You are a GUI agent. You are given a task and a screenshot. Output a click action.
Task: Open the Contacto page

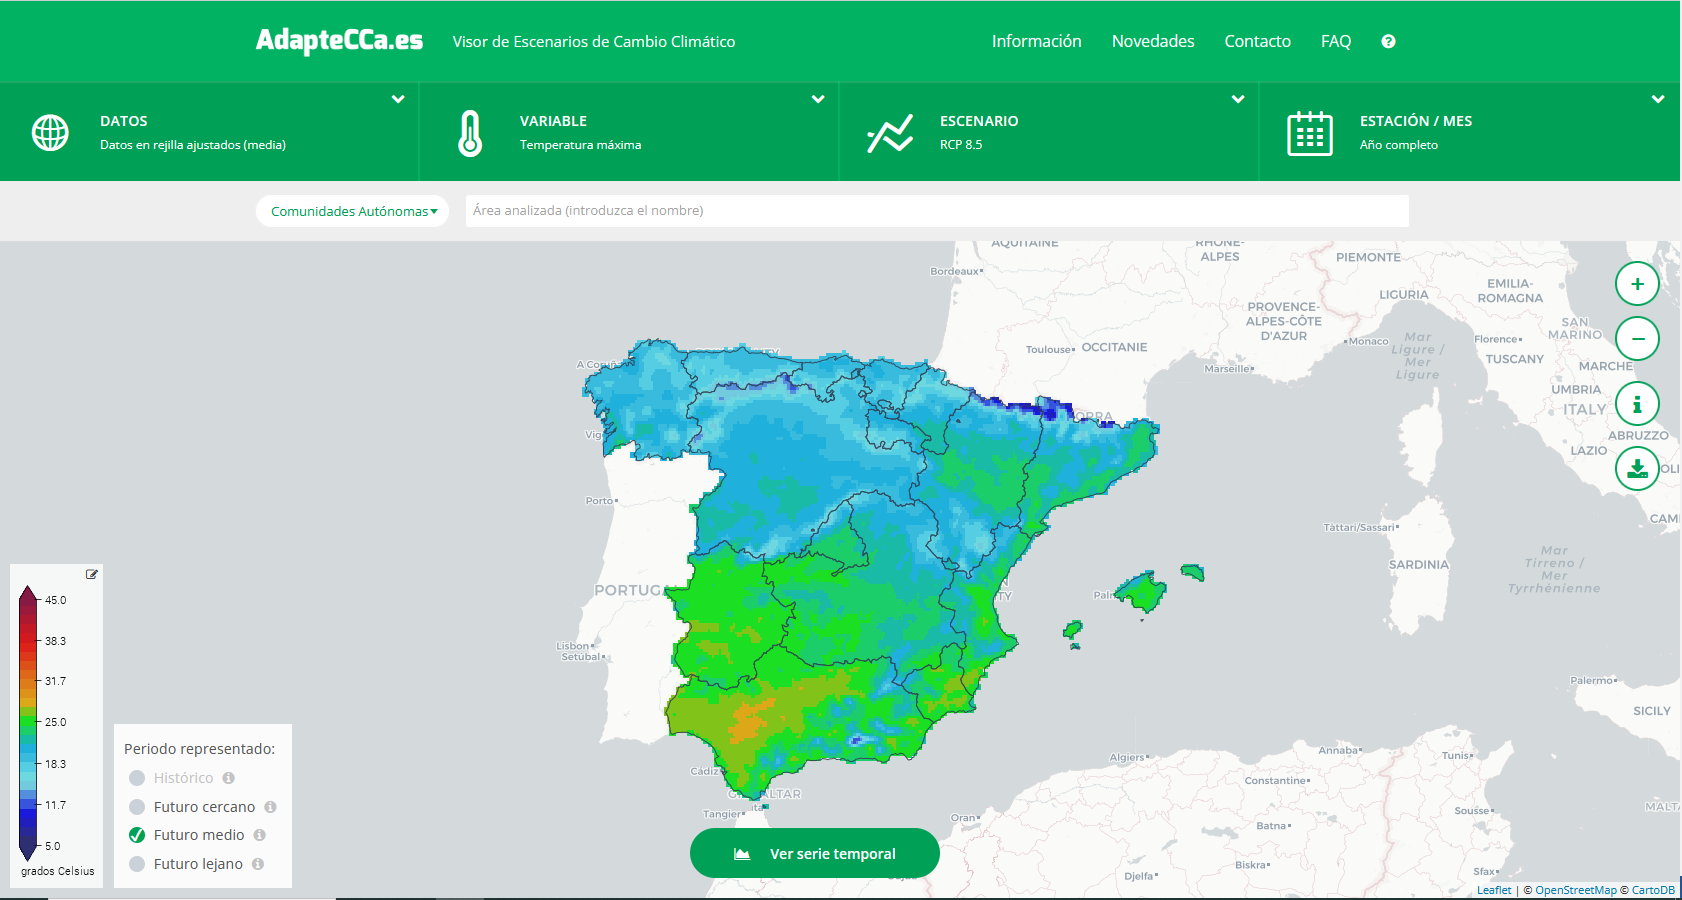tap(1258, 41)
